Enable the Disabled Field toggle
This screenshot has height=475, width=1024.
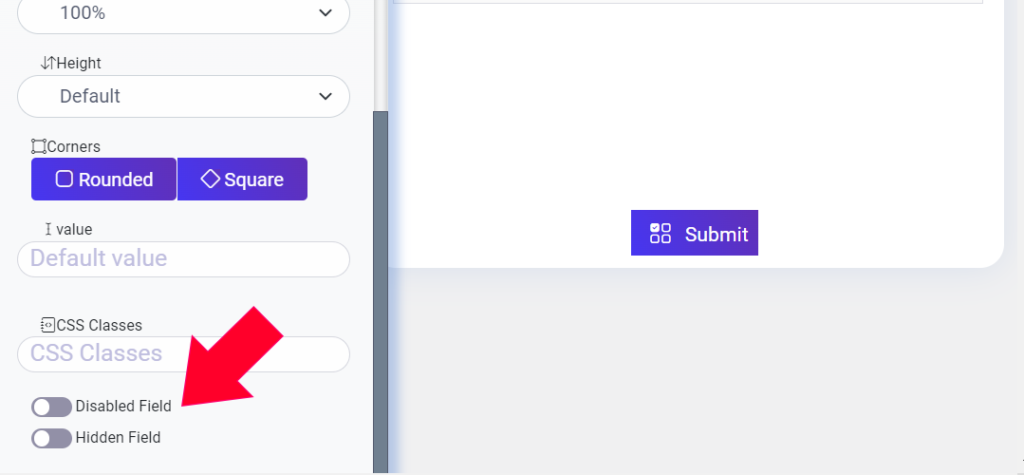52,407
